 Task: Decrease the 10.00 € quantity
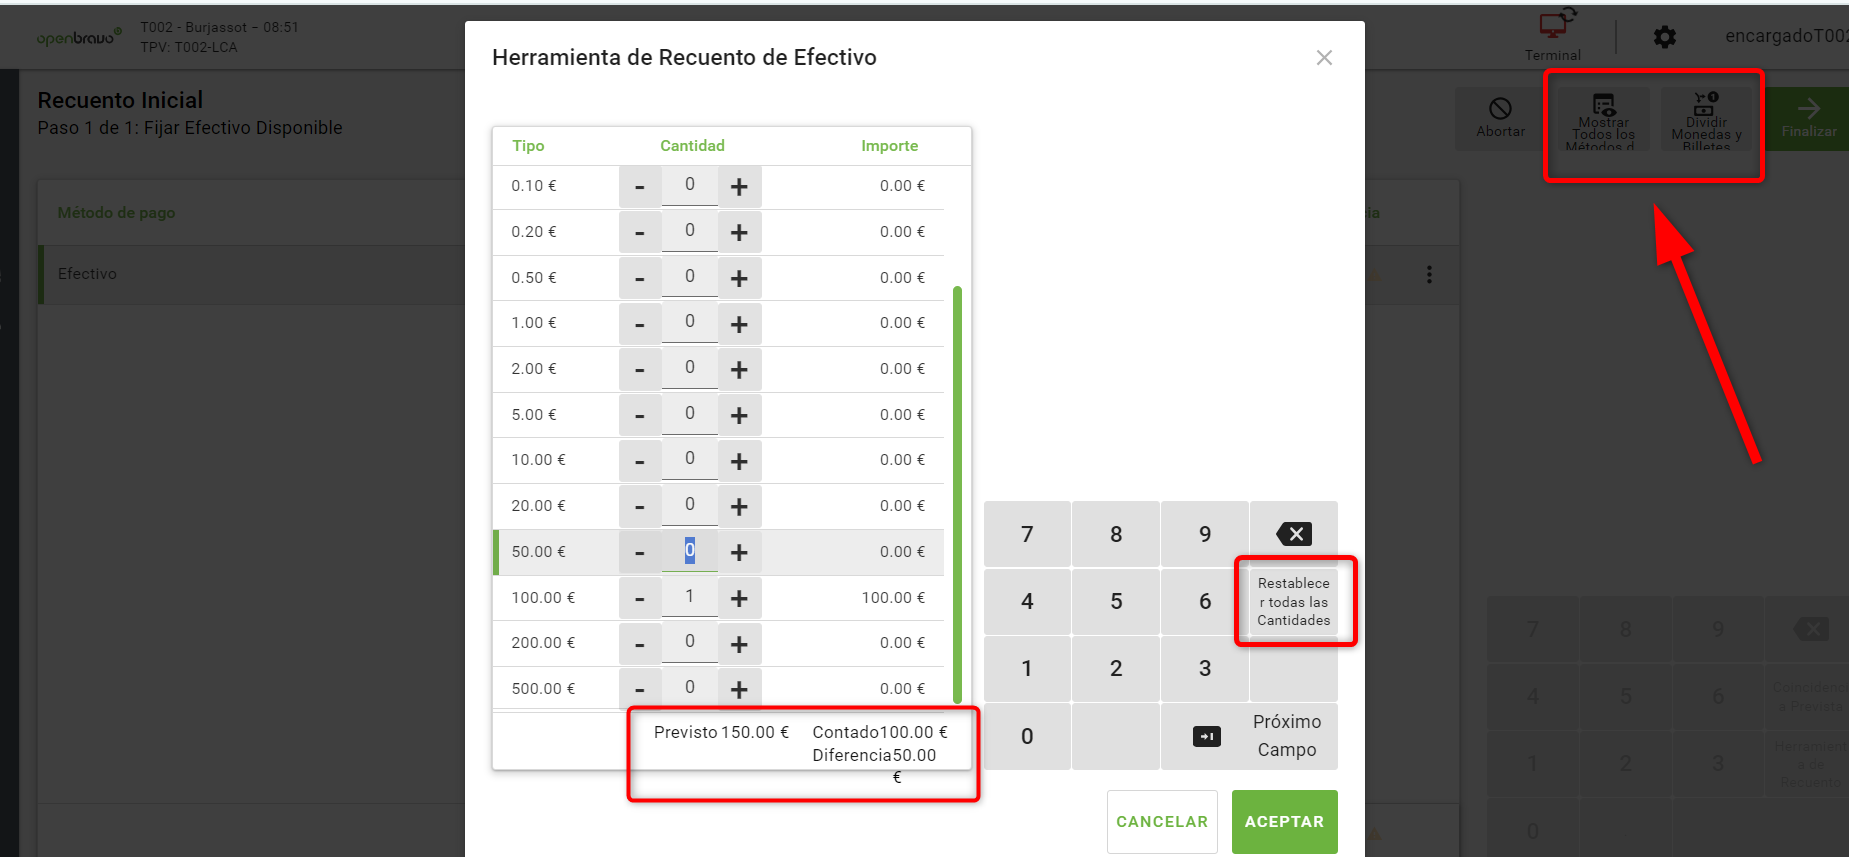tap(640, 461)
